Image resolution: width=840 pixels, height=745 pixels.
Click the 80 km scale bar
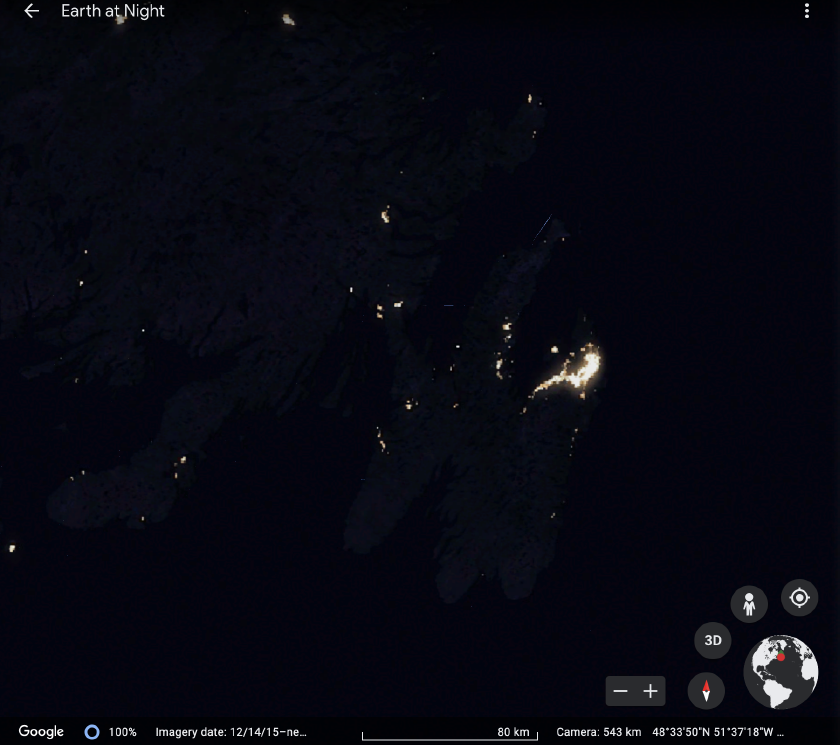point(448,733)
